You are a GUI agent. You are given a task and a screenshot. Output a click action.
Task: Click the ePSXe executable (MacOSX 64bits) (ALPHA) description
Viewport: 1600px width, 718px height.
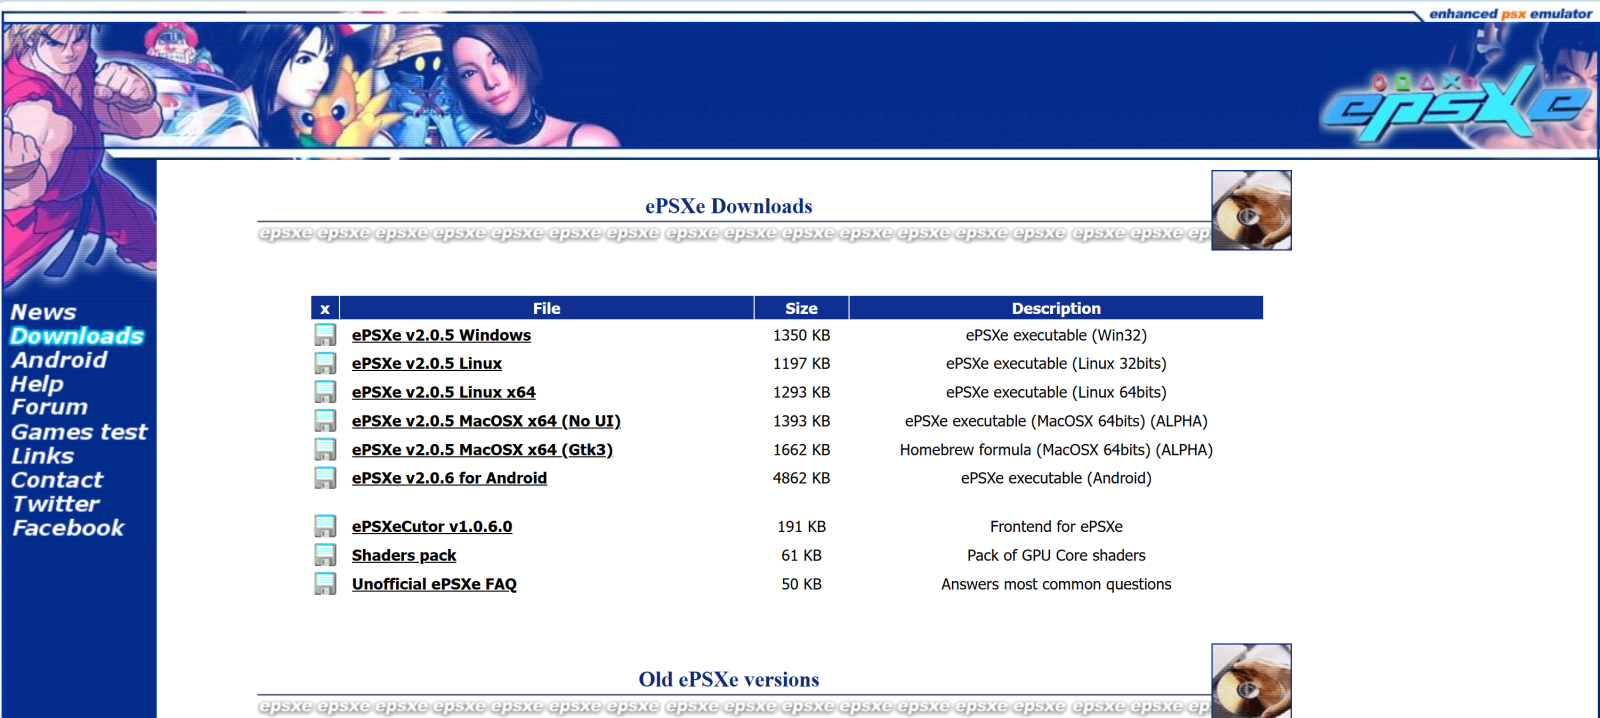coord(1056,421)
